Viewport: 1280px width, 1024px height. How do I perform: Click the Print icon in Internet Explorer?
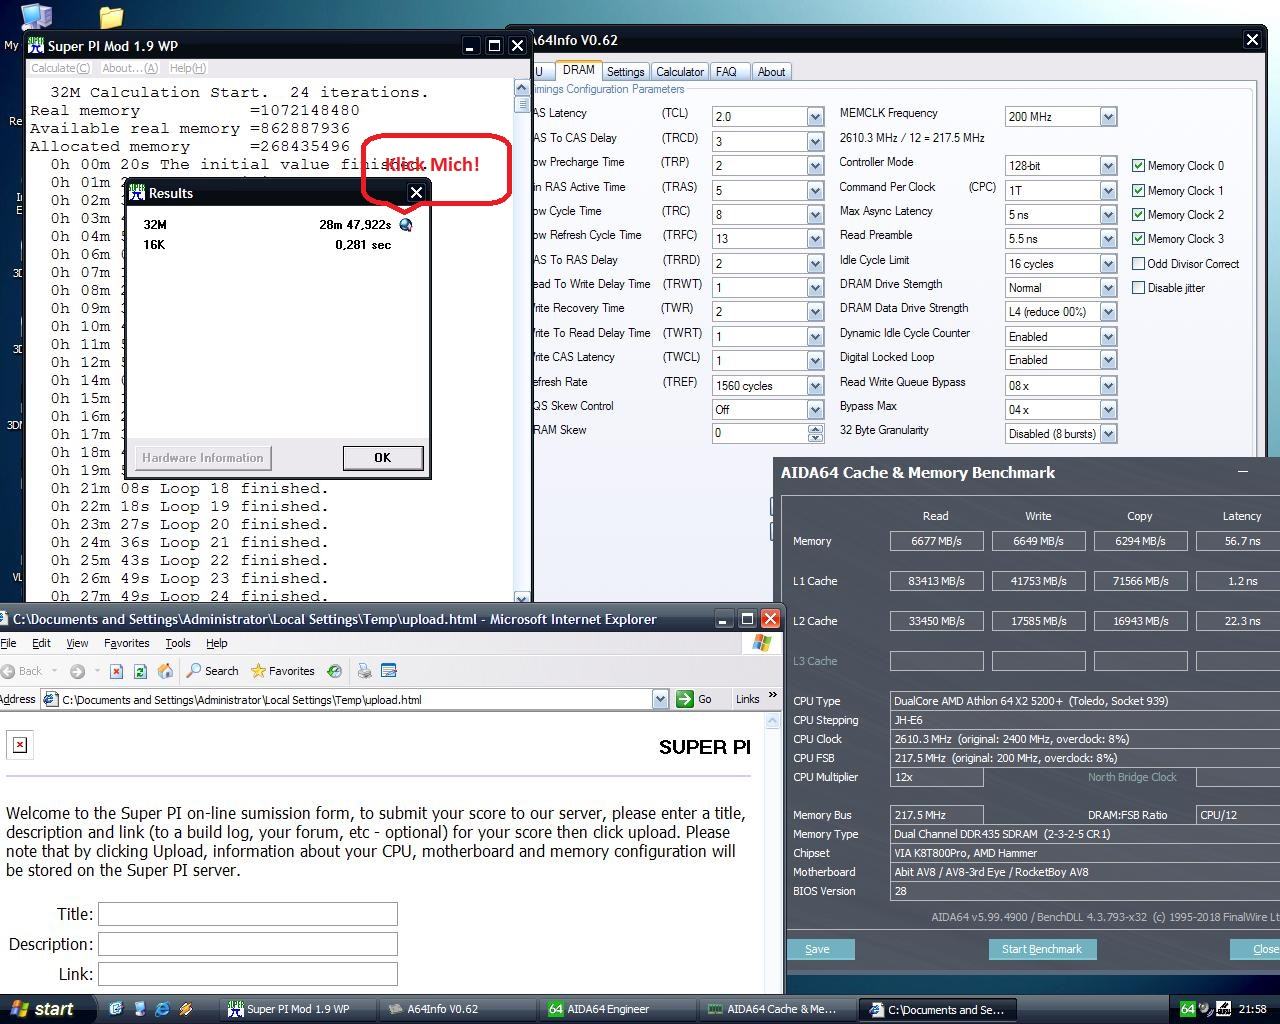tap(365, 671)
